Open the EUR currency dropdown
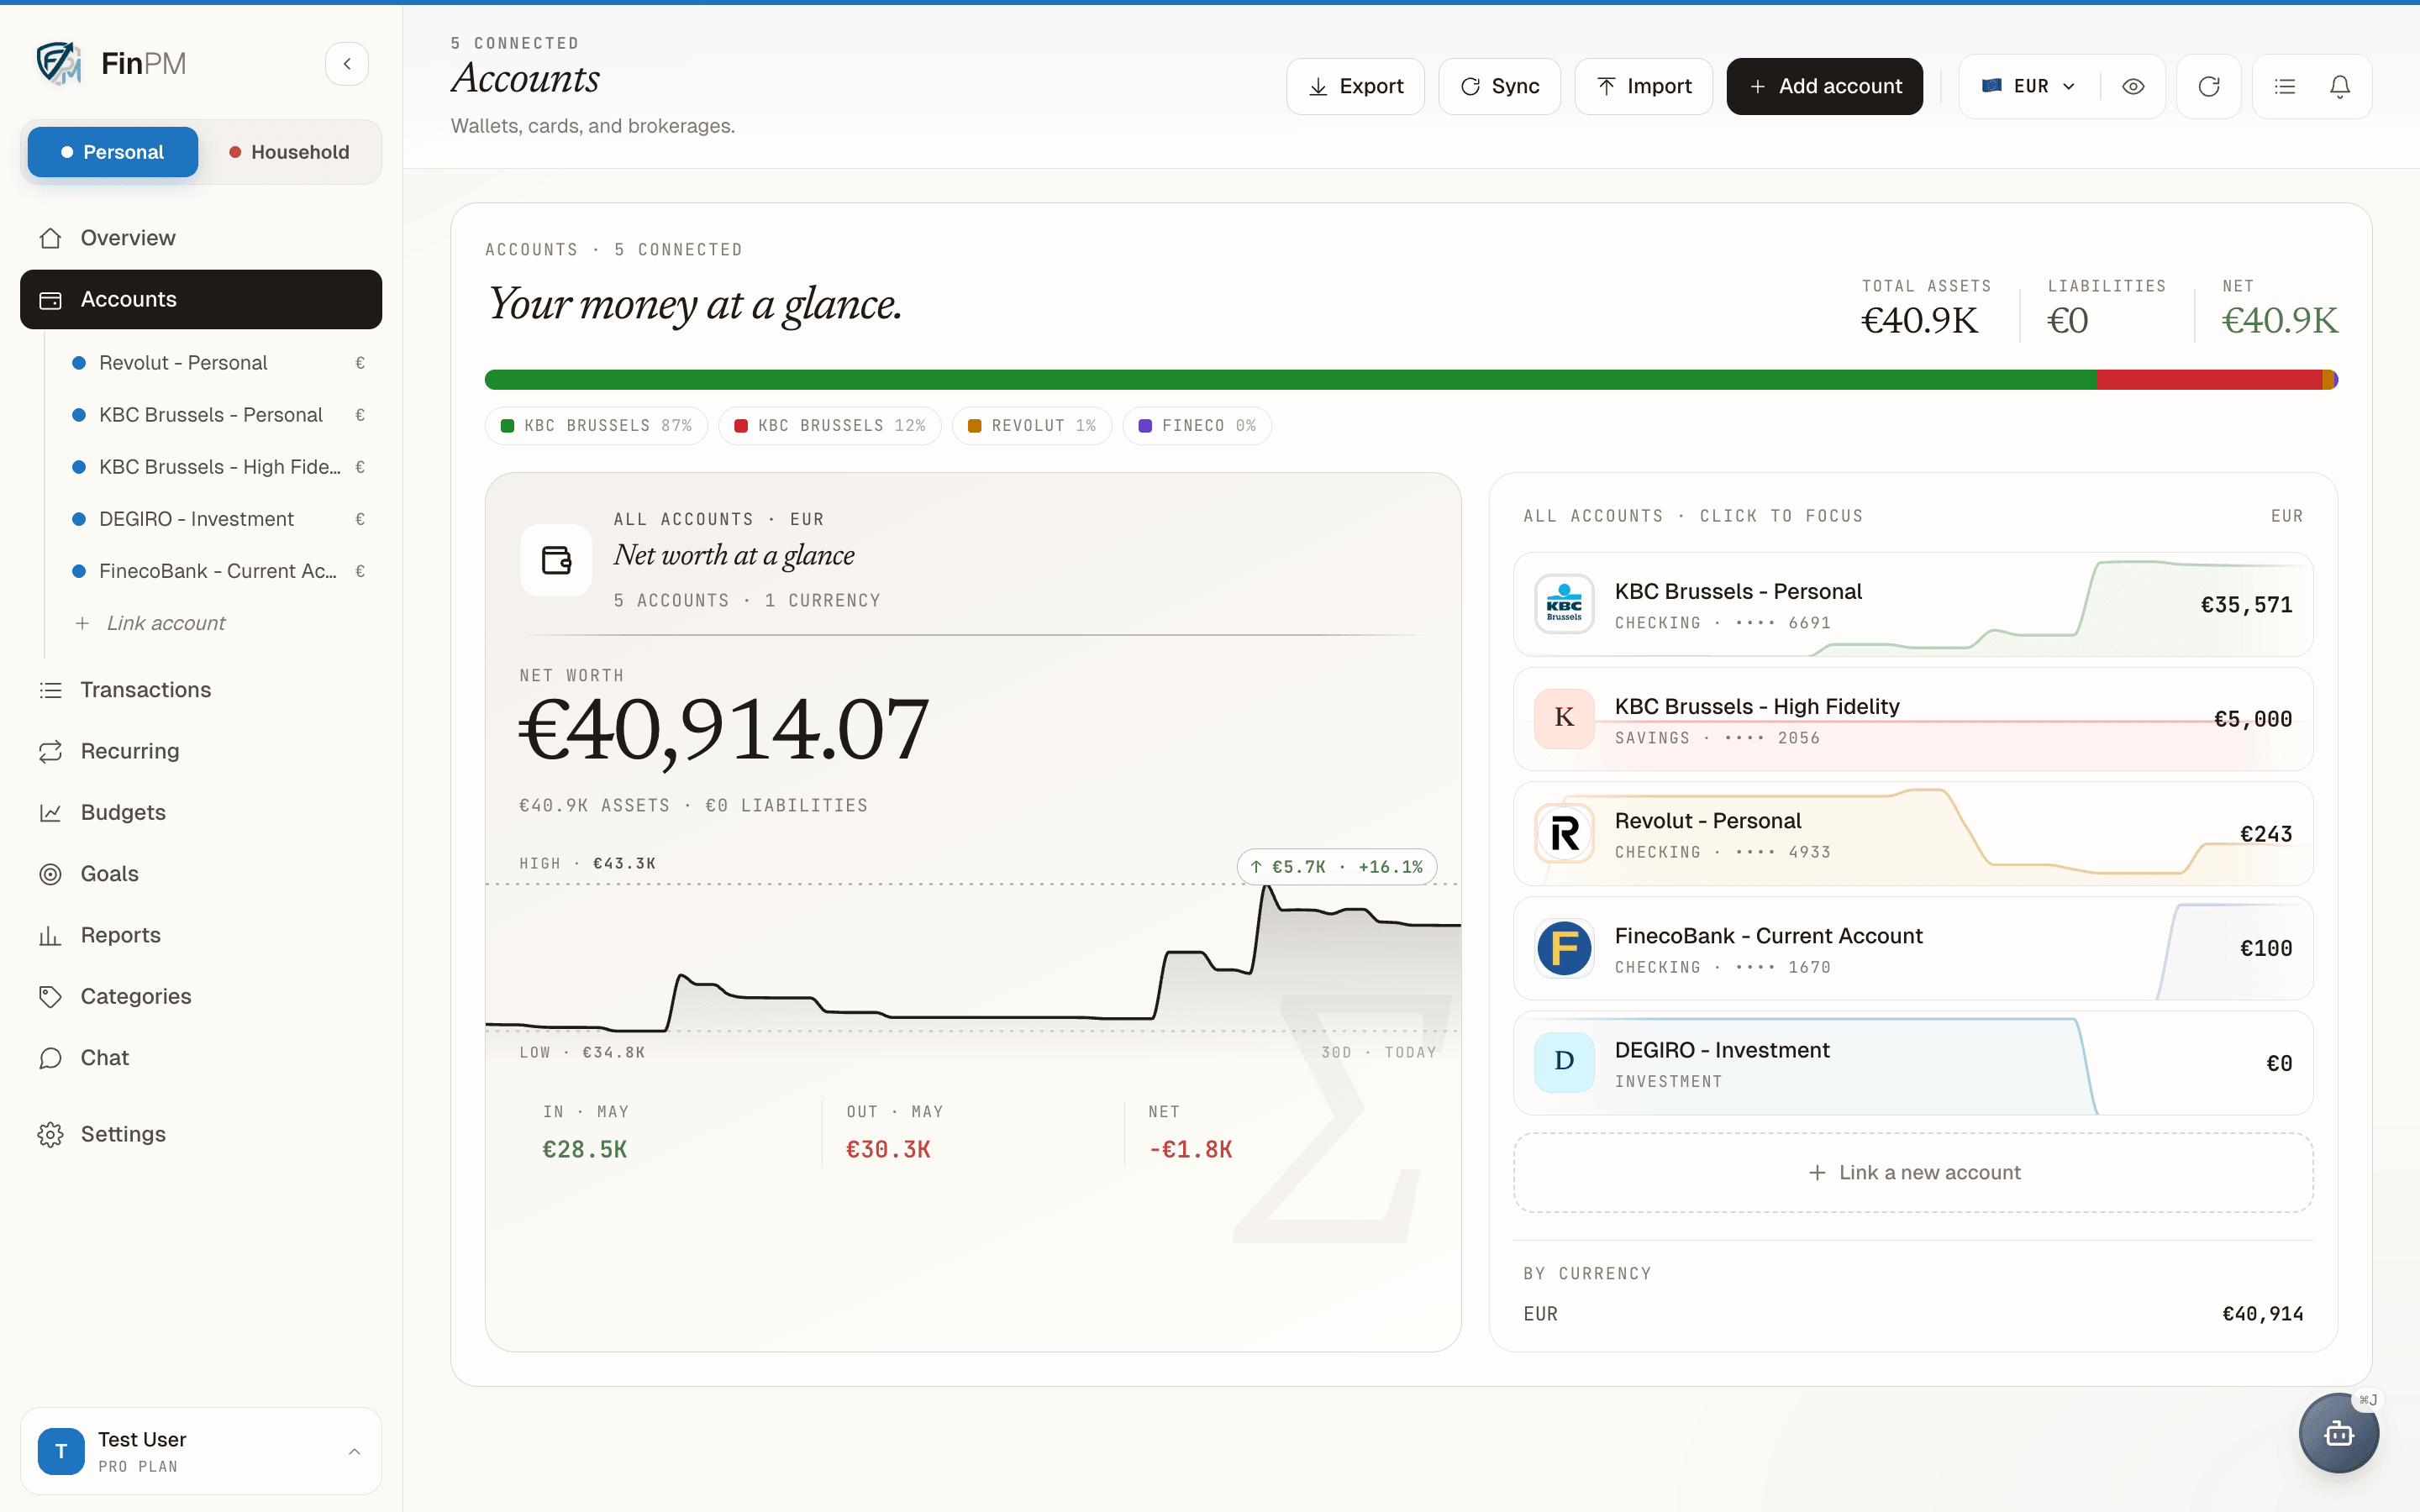The height and width of the screenshot is (1512, 2420). tap(2029, 86)
